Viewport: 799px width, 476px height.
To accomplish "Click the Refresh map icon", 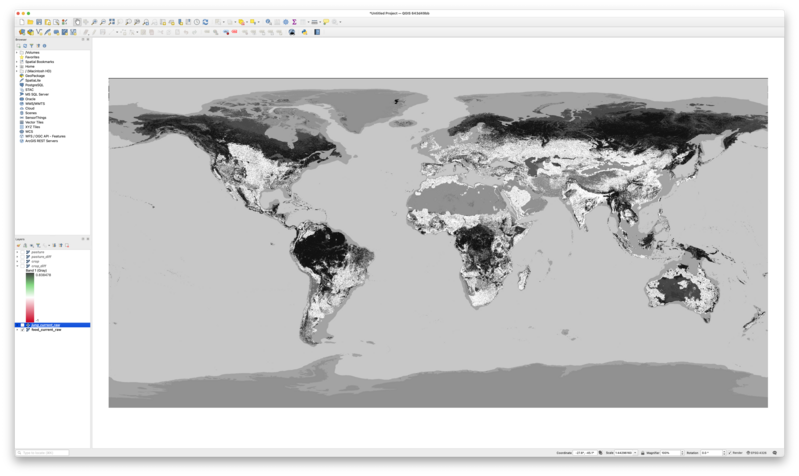I will (205, 21).
